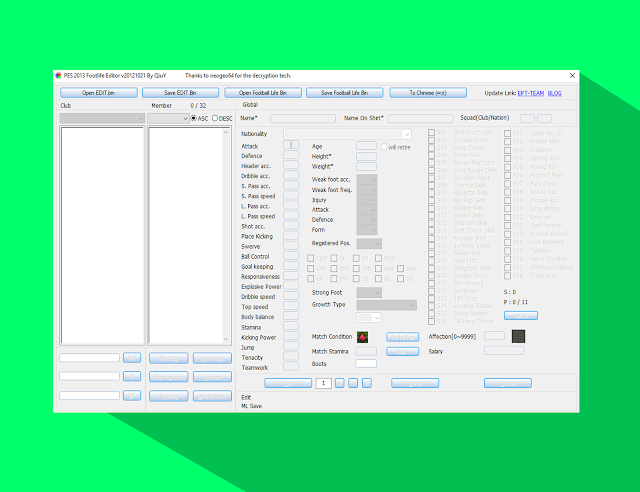
Task: Click Save Football Life Bin button
Action: (344, 93)
